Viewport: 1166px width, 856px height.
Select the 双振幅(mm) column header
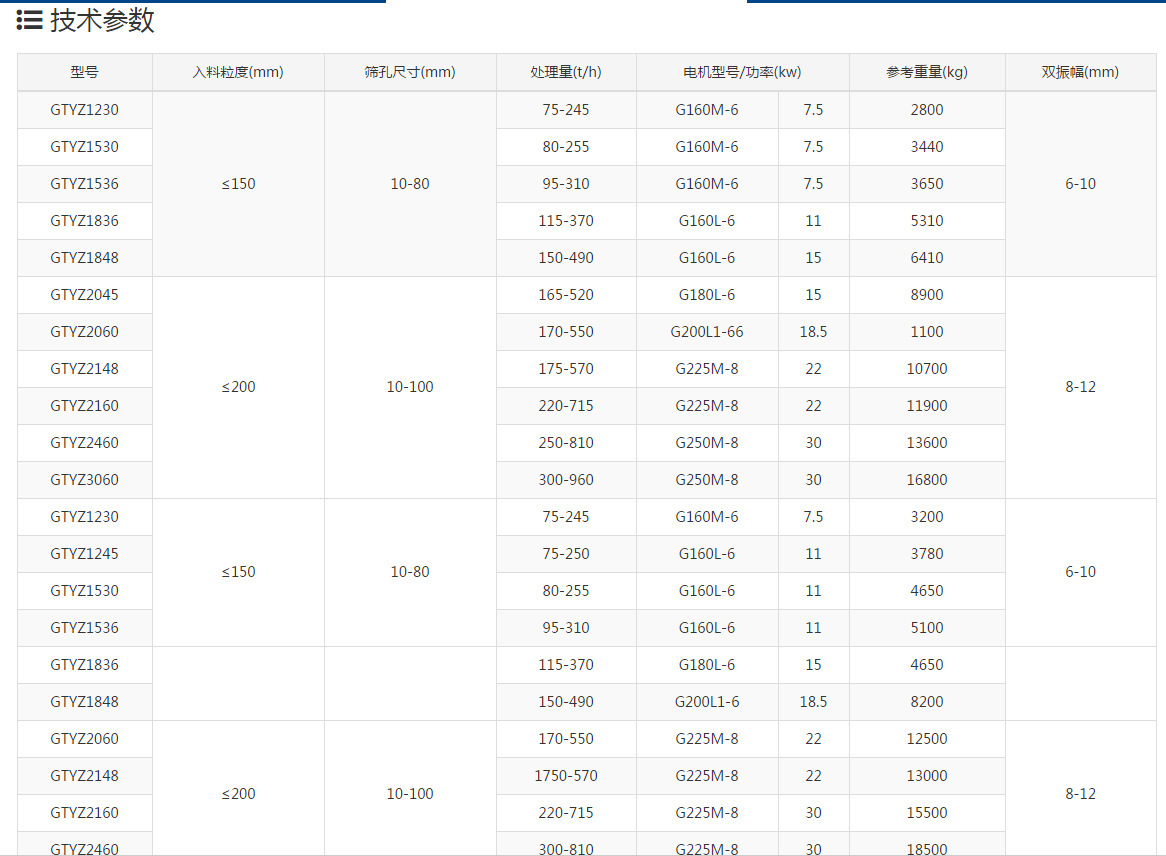click(1080, 72)
